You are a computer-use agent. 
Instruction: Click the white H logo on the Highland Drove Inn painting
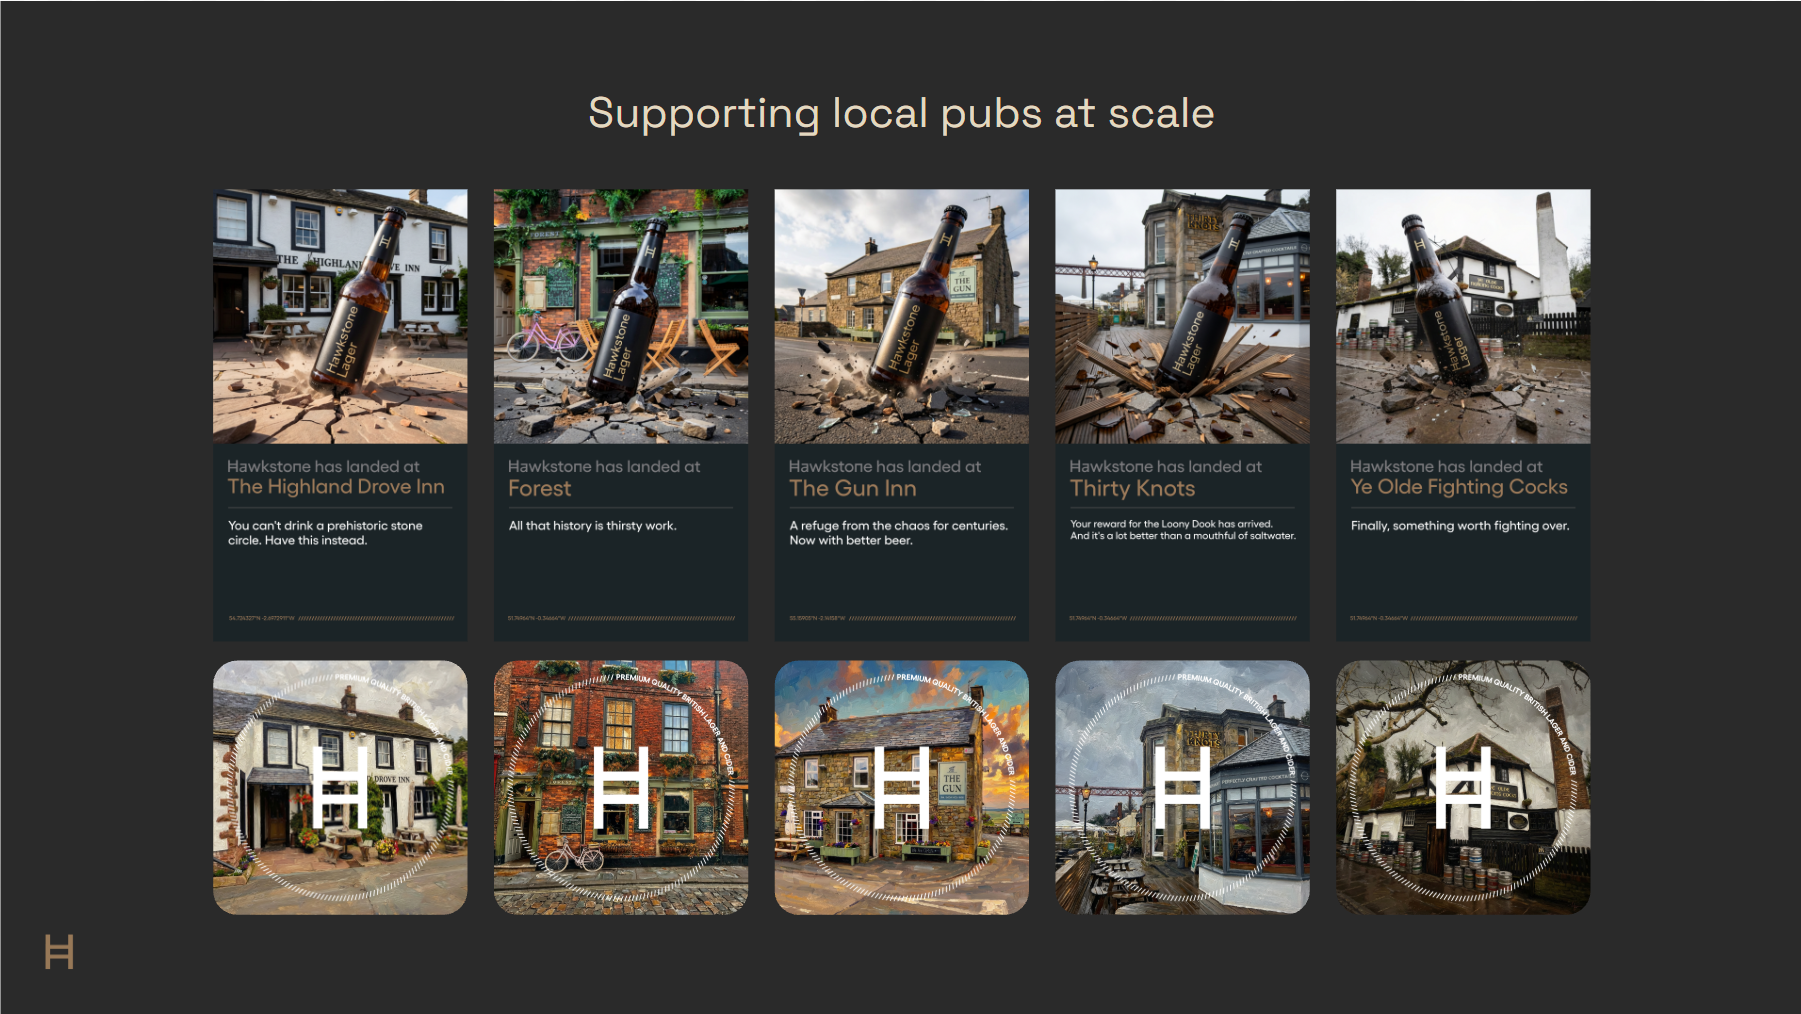pos(340,787)
